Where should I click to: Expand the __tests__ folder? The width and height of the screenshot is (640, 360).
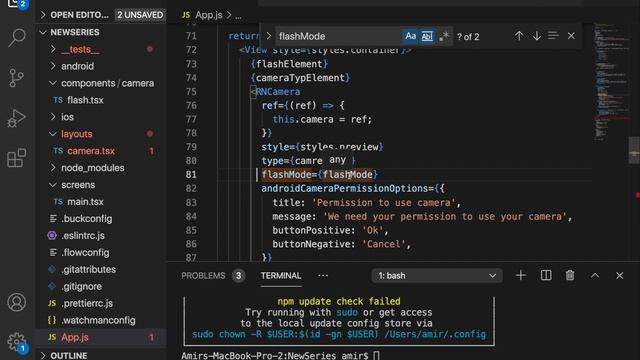[102, 49]
